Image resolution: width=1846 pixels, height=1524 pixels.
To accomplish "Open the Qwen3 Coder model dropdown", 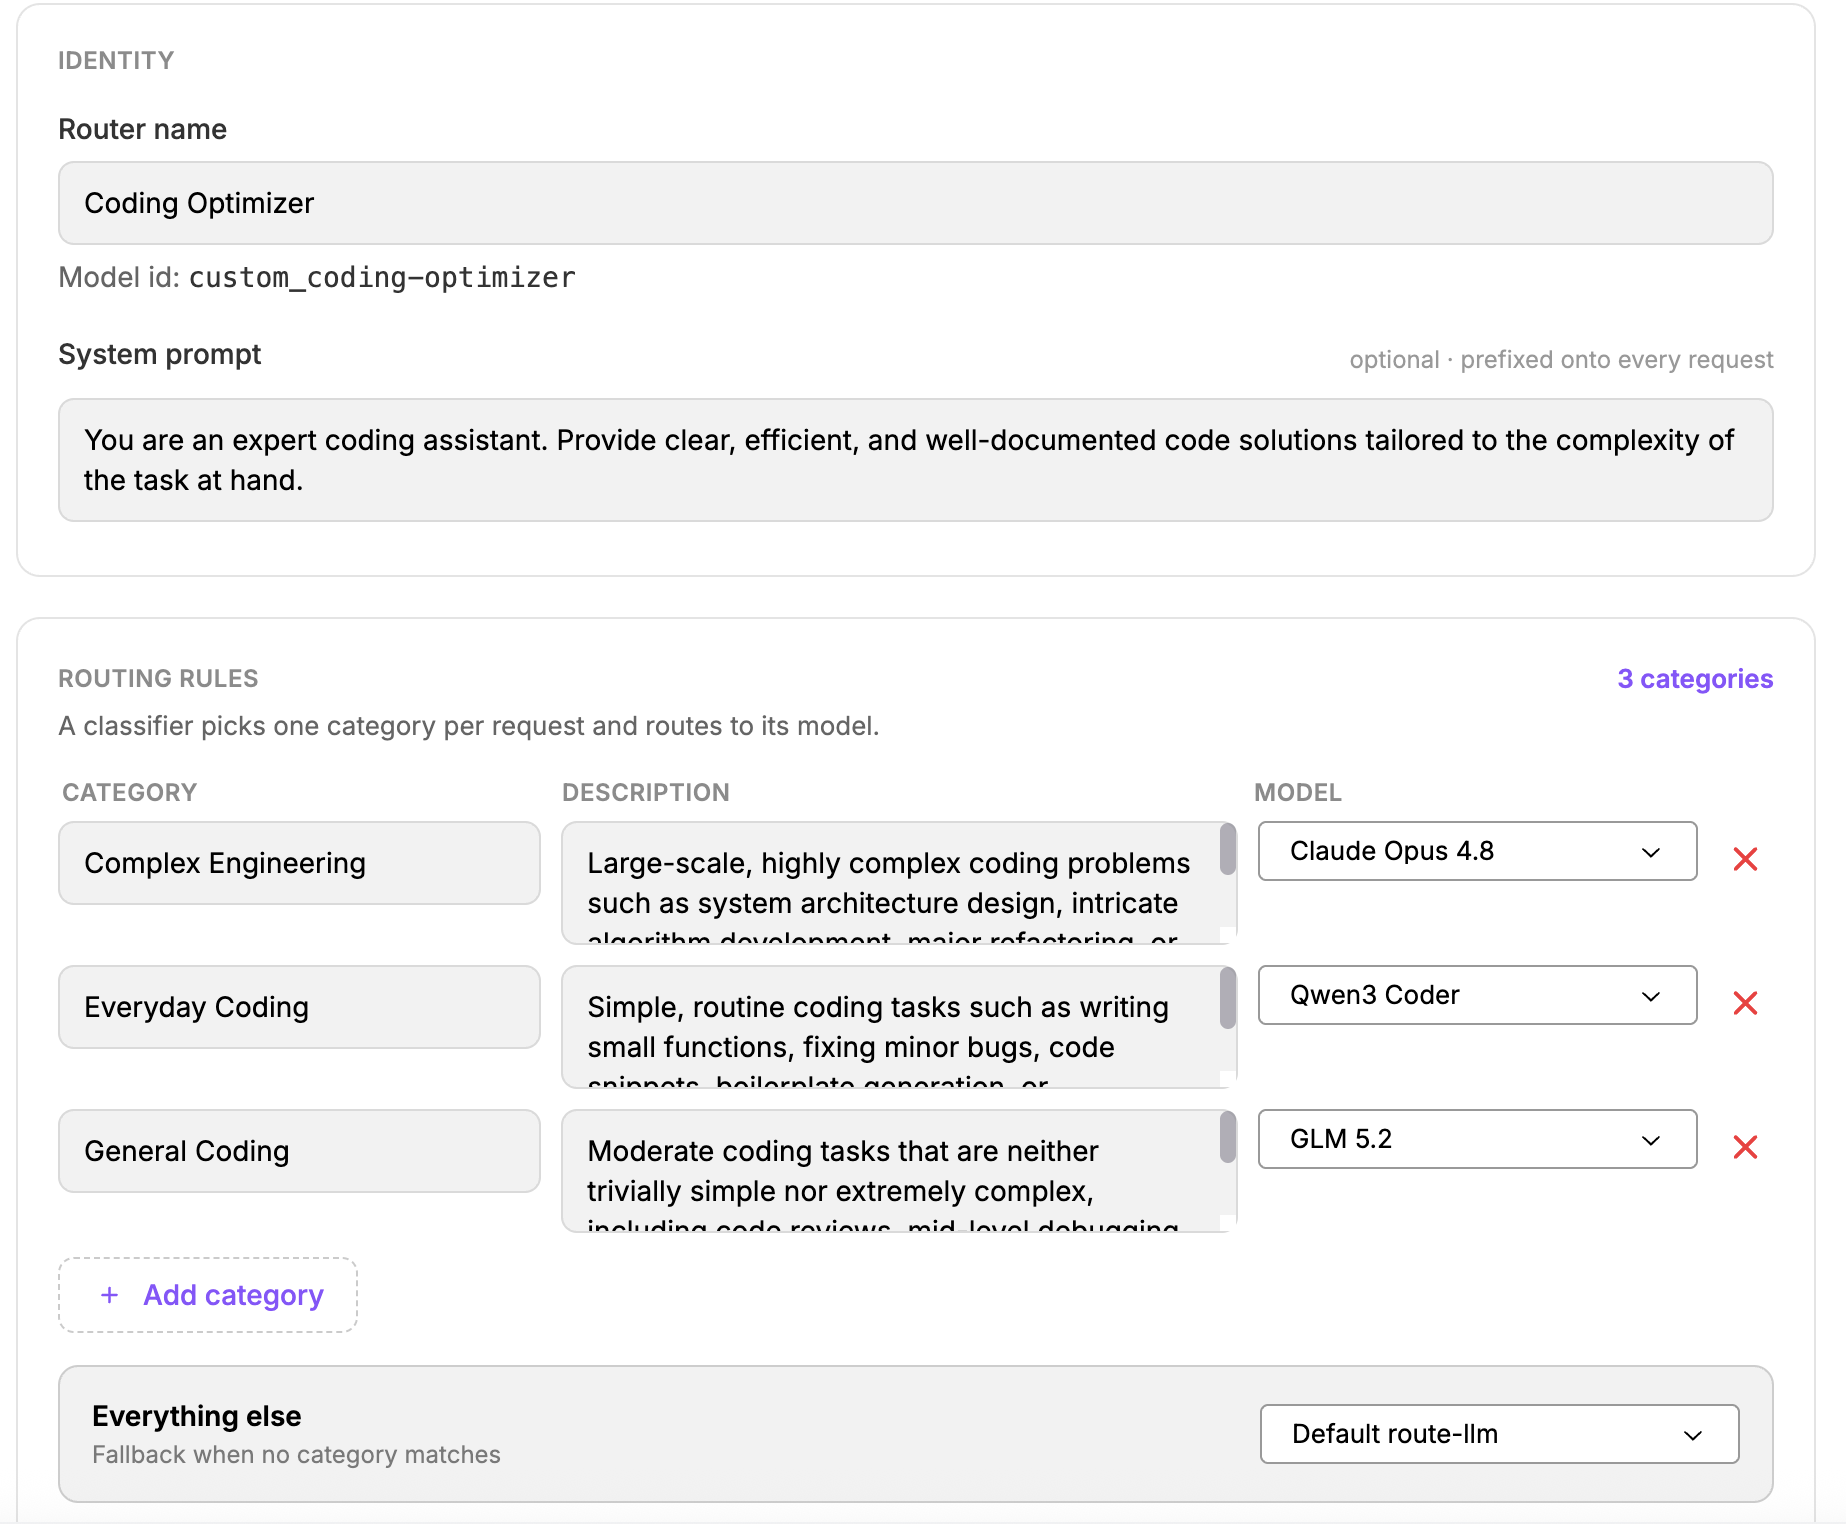I will coord(1477,995).
